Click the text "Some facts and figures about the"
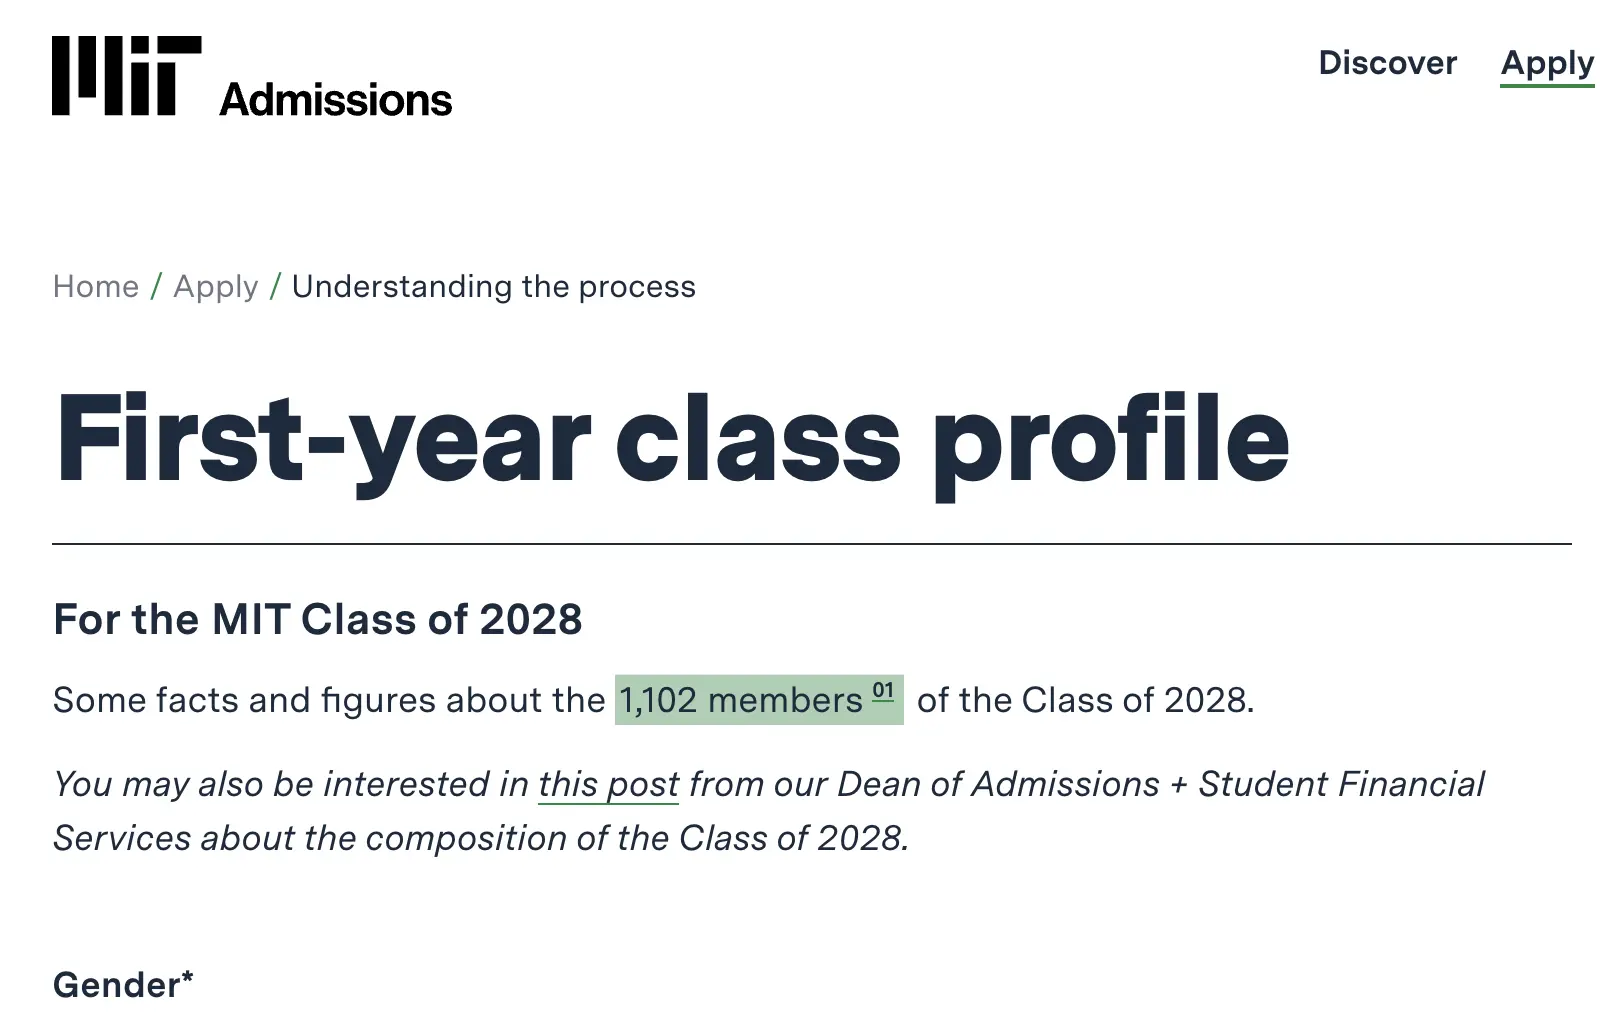1600x1030 pixels. click(329, 700)
